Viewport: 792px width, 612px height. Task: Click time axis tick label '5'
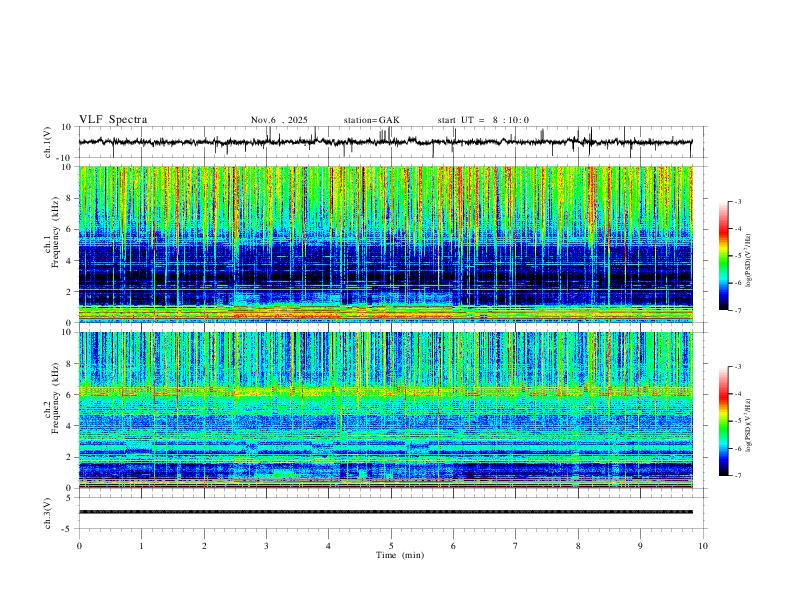tap(391, 546)
